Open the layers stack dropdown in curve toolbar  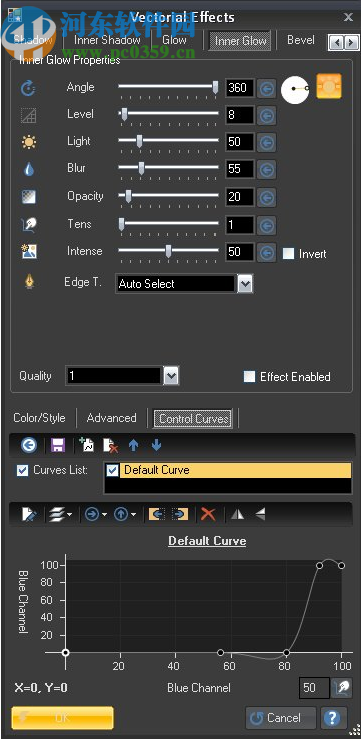[60, 514]
